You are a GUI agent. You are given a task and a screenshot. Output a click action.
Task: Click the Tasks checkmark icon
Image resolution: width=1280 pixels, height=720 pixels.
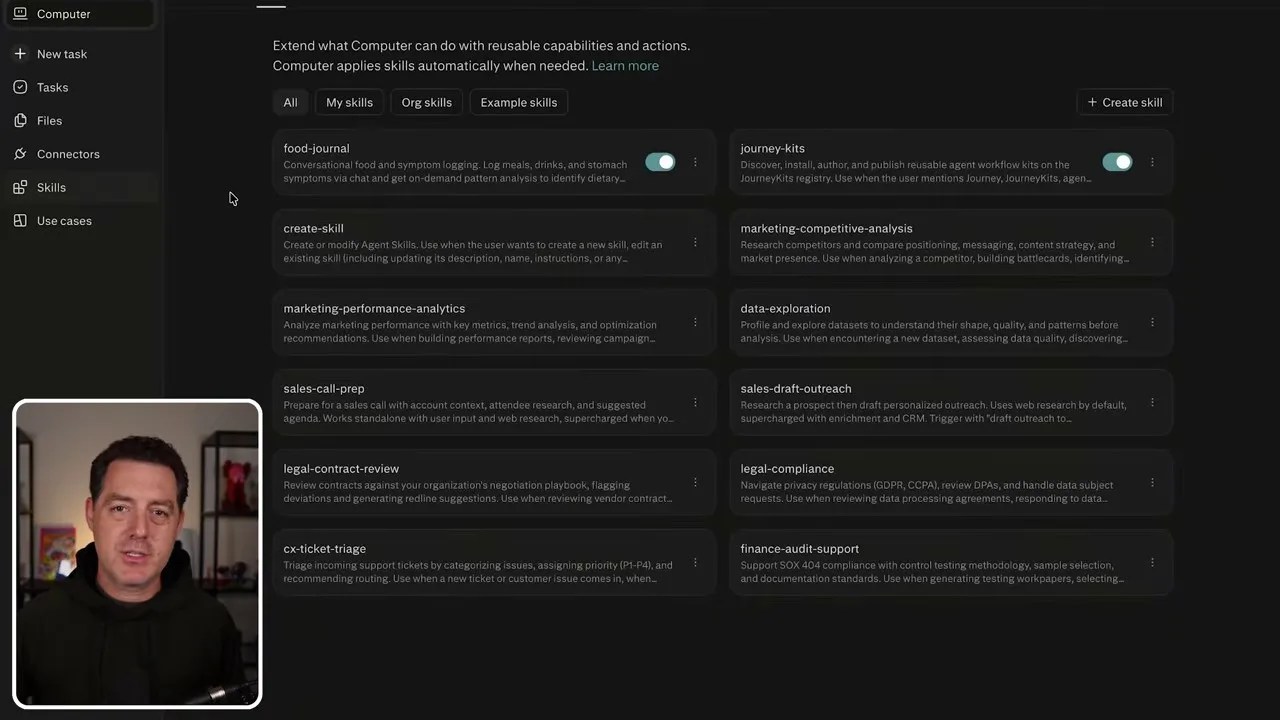pyautogui.click(x=20, y=87)
